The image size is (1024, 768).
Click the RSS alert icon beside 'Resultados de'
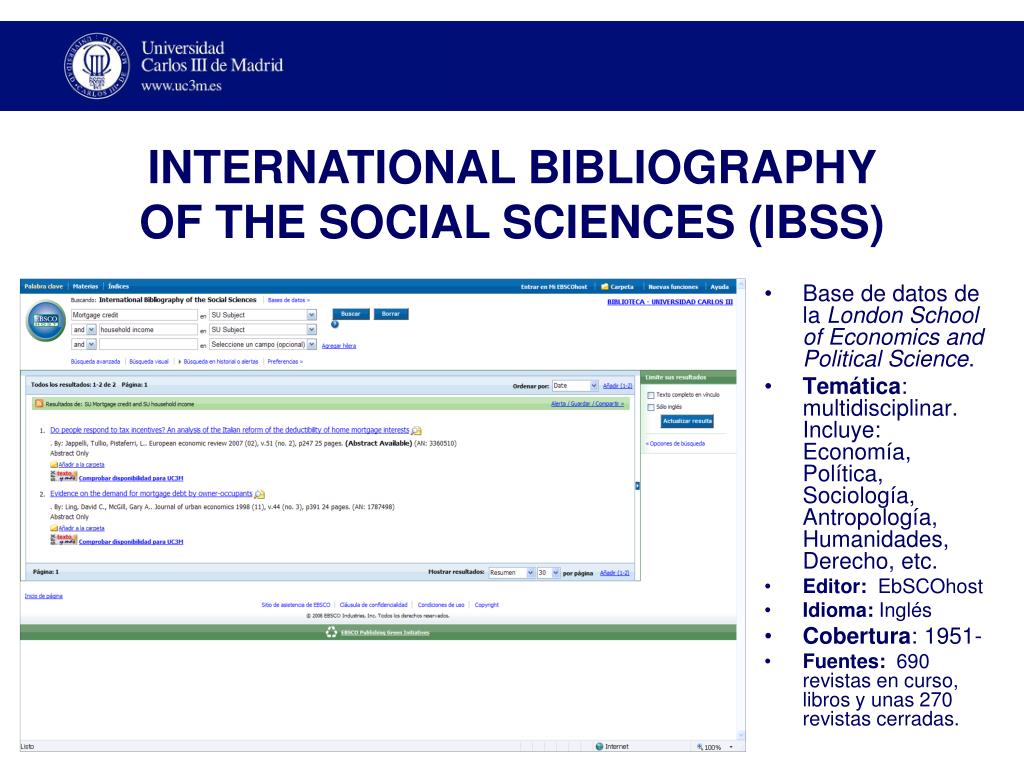pos(39,404)
